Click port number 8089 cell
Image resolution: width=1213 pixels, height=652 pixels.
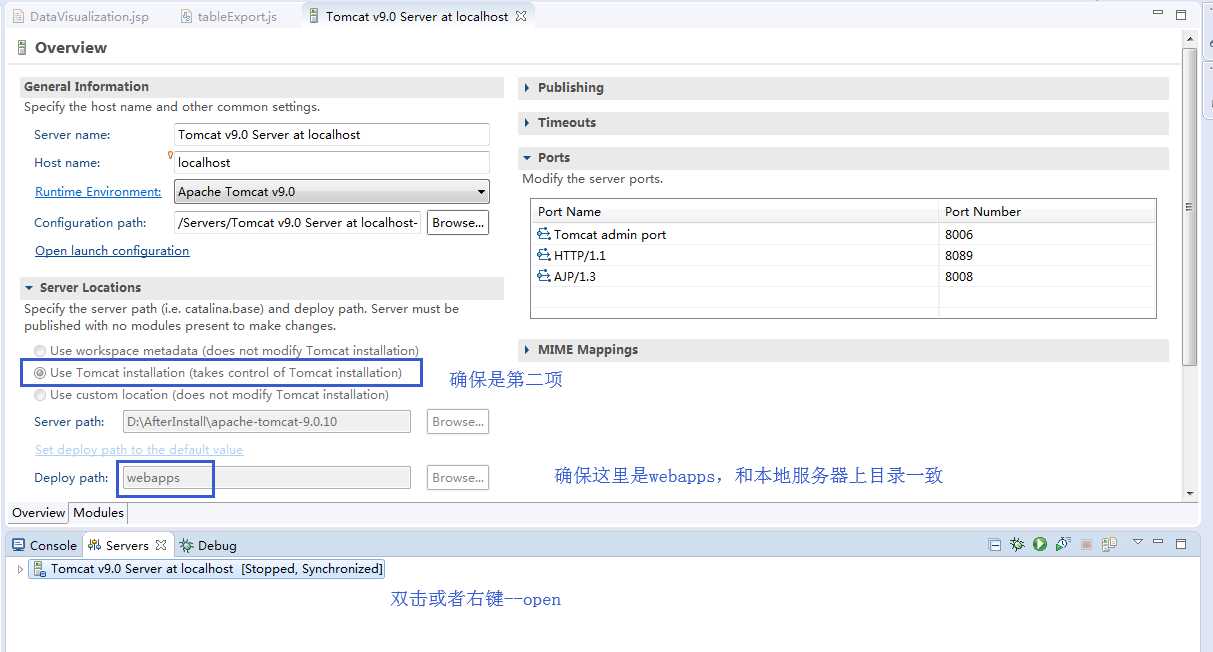pyautogui.click(x=1047, y=255)
